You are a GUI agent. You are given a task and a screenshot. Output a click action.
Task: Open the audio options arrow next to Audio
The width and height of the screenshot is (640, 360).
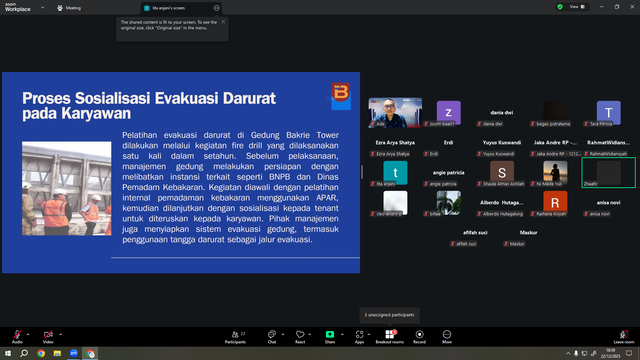(28, 334)
